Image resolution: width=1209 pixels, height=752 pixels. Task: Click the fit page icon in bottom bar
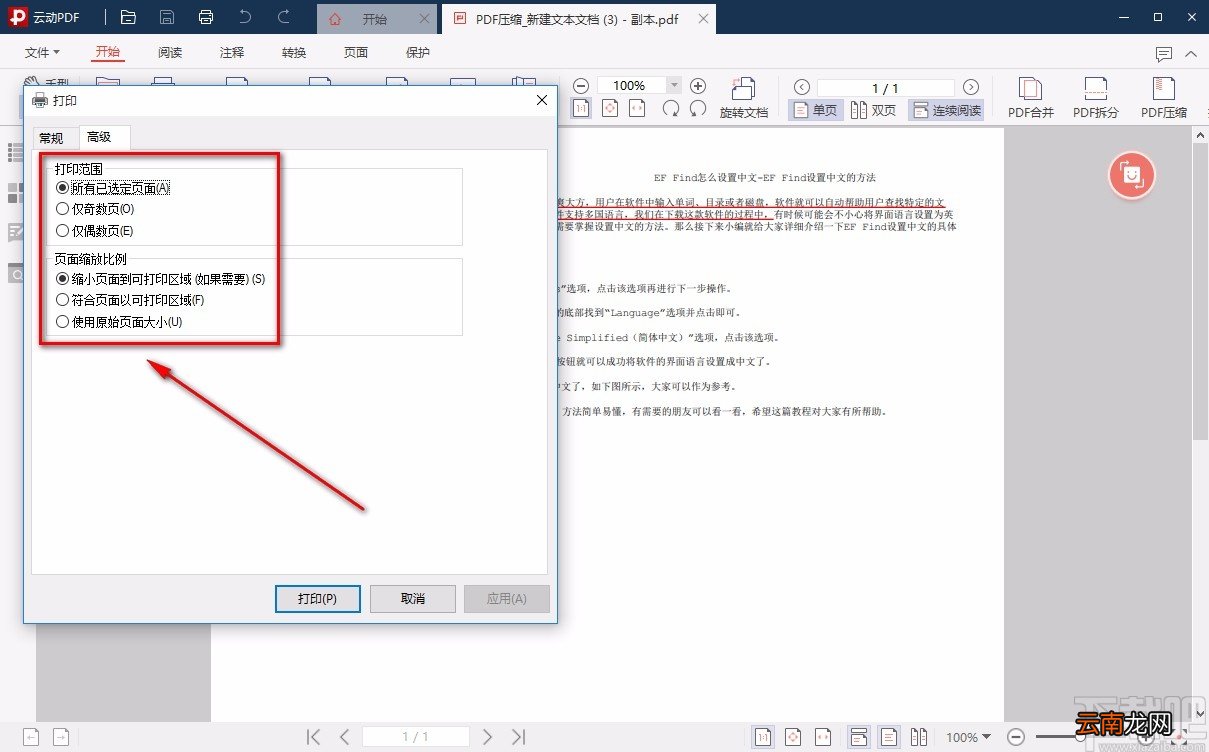pos(794,737)
